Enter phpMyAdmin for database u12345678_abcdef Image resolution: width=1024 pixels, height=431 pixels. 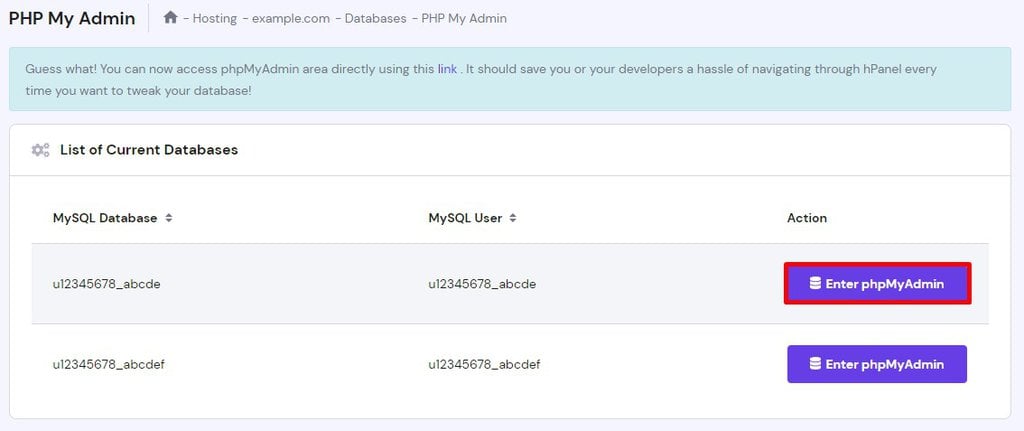(877, 364)
